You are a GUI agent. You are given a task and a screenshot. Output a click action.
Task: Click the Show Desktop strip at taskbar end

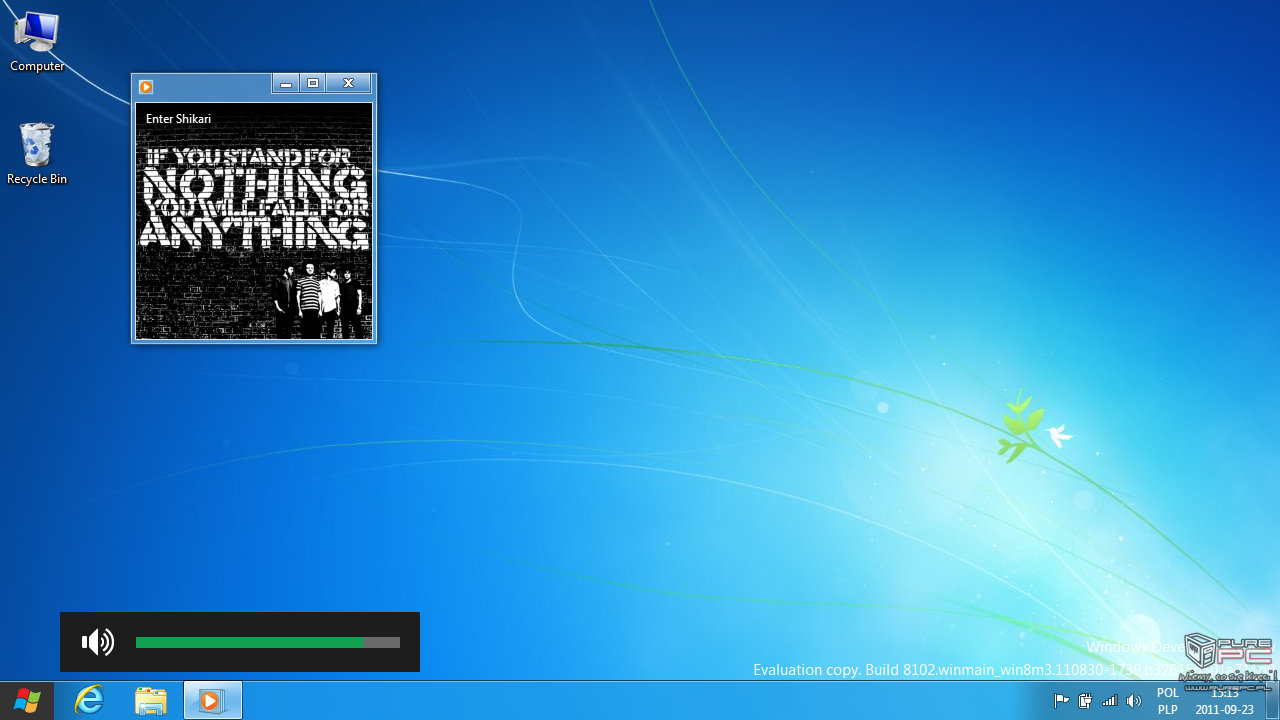point(1273,701)
